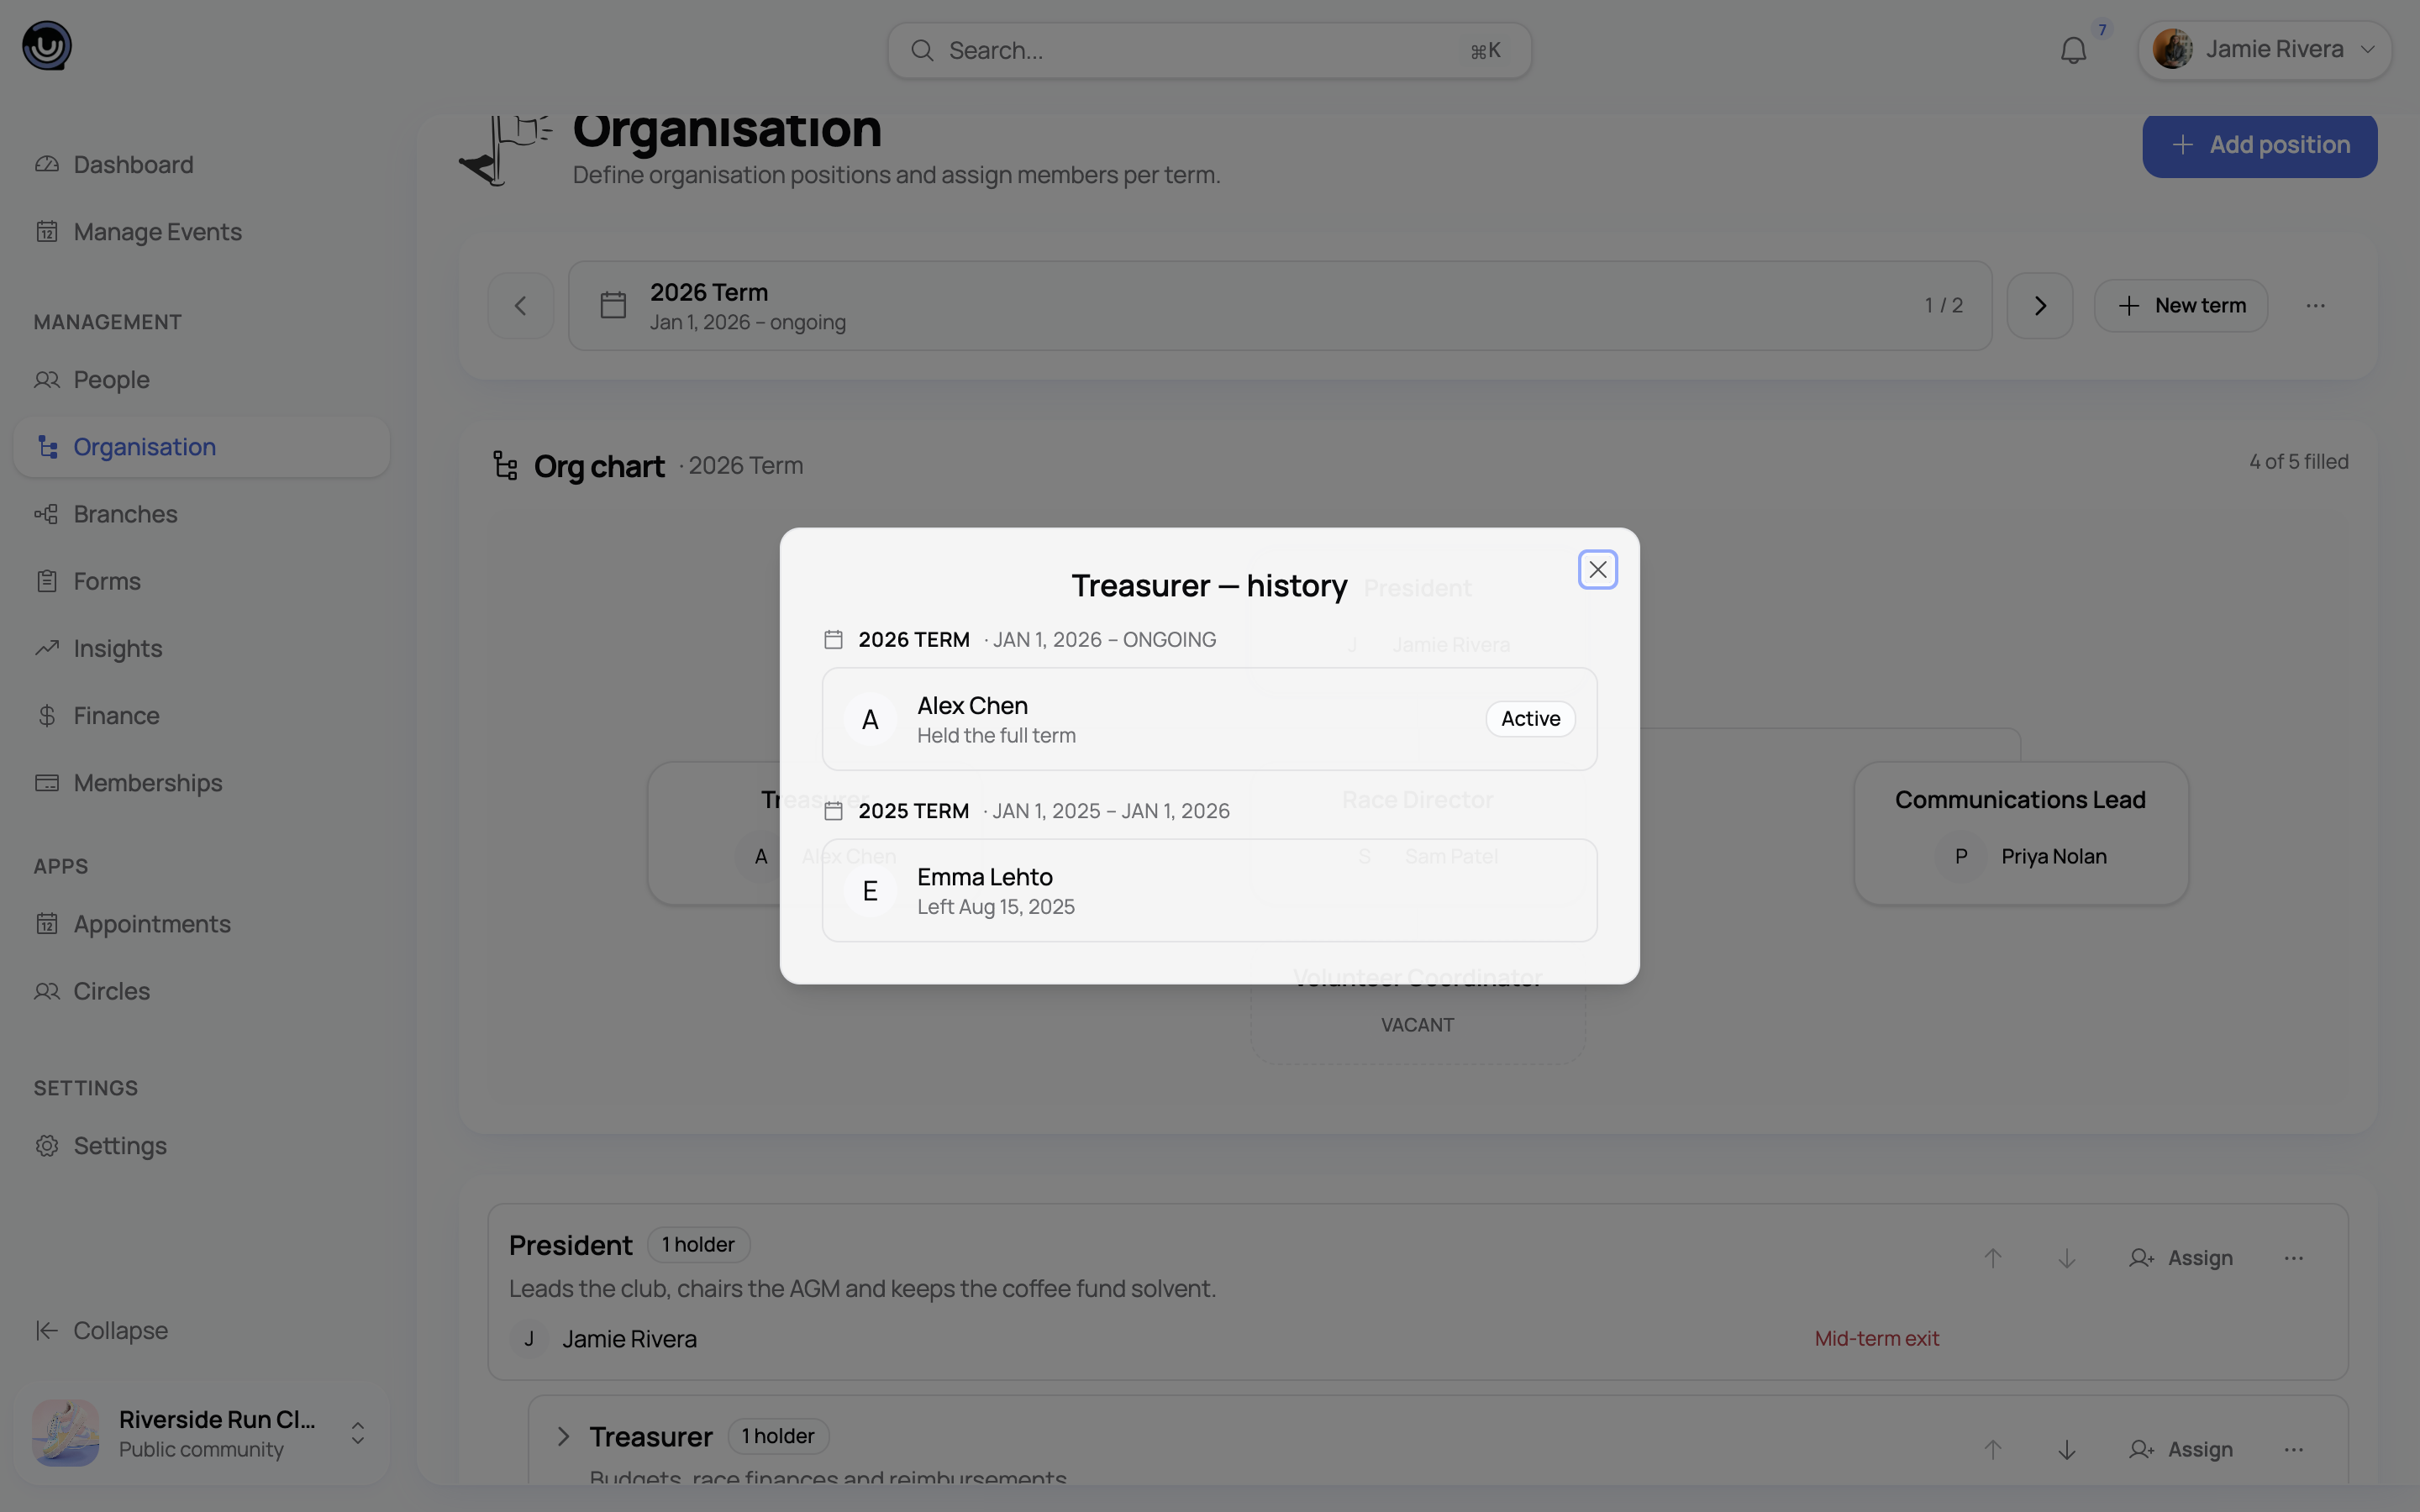Click the 2025 TERM heading in the dialog
Screen dimensions: 2420x1512
[x=914, y=811]
